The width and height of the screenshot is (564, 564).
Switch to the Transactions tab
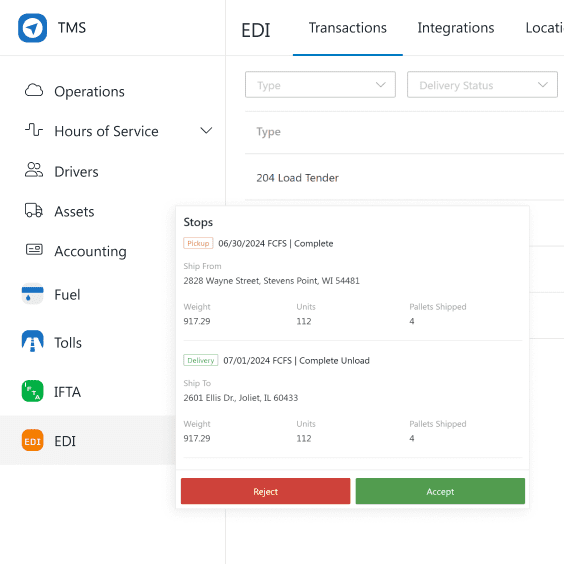pos(347,28)
